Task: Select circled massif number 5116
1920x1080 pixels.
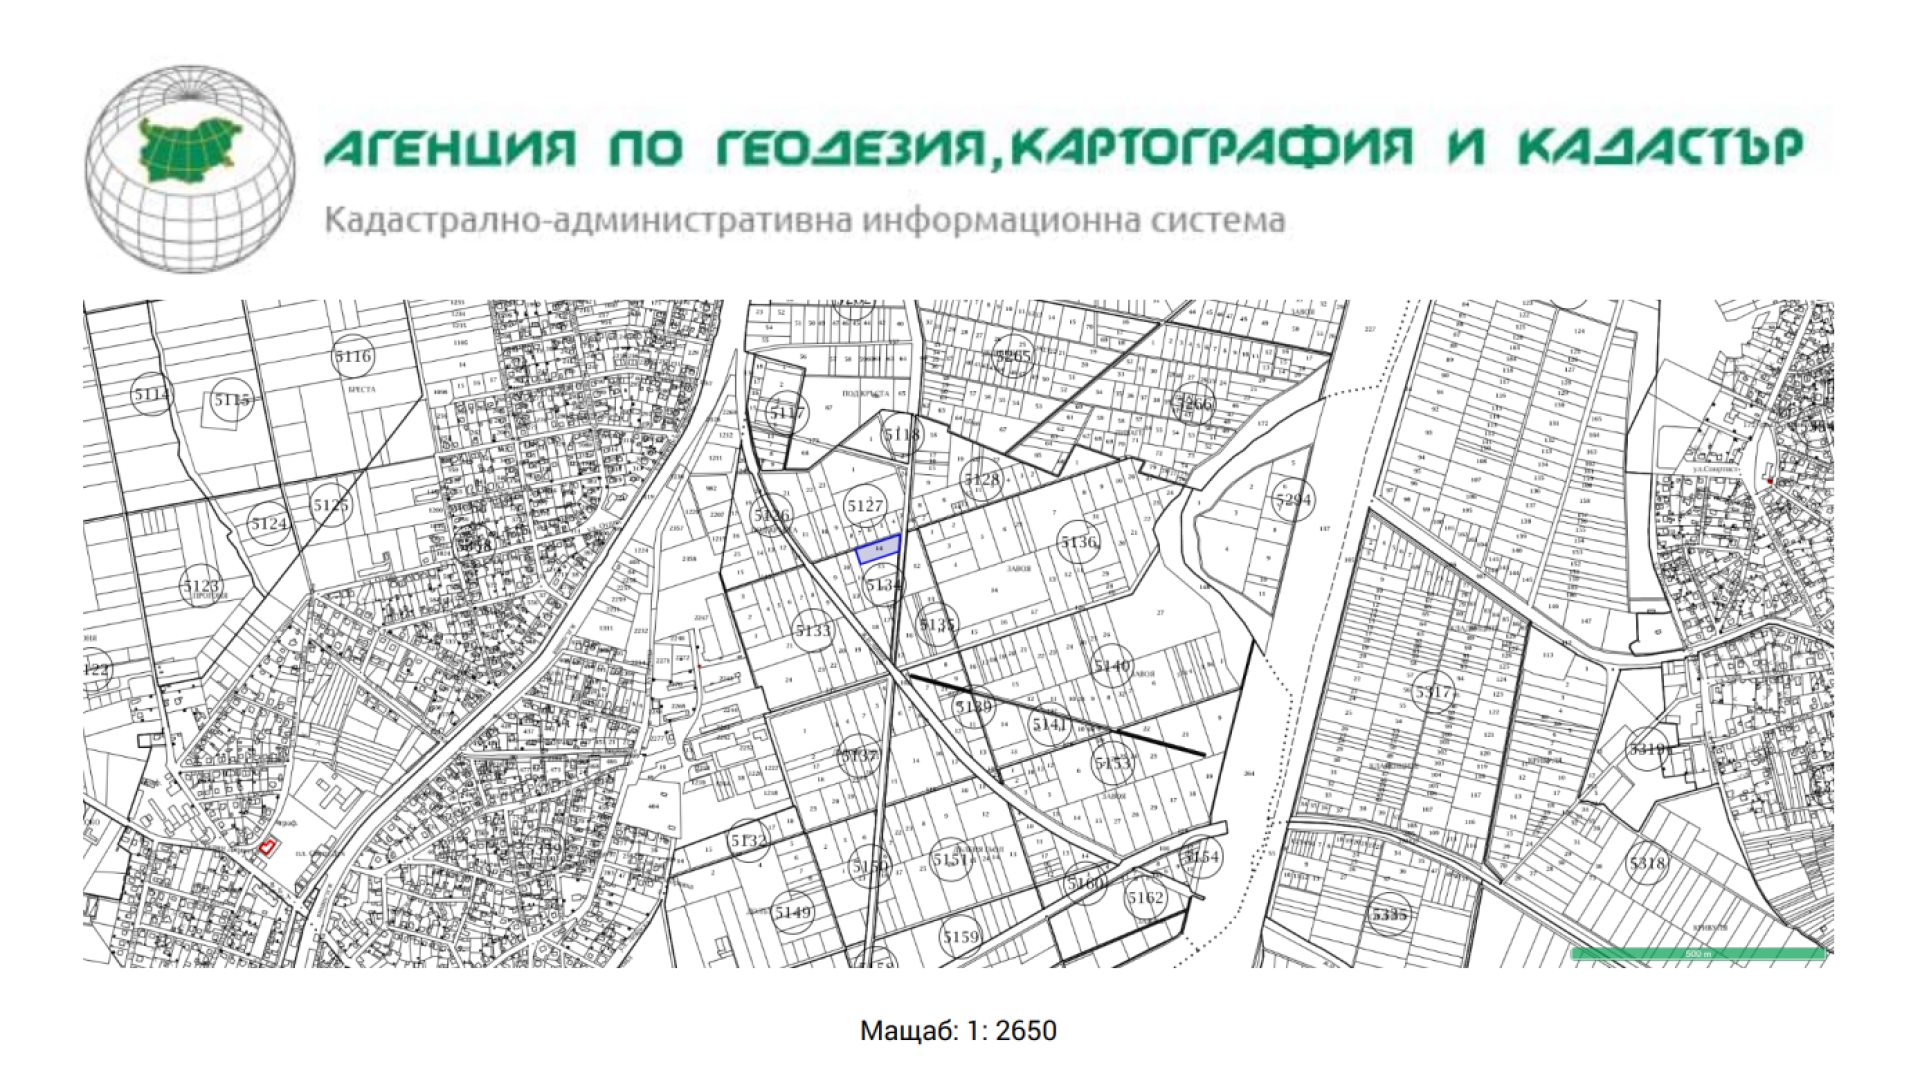Action: click(353, 357)
